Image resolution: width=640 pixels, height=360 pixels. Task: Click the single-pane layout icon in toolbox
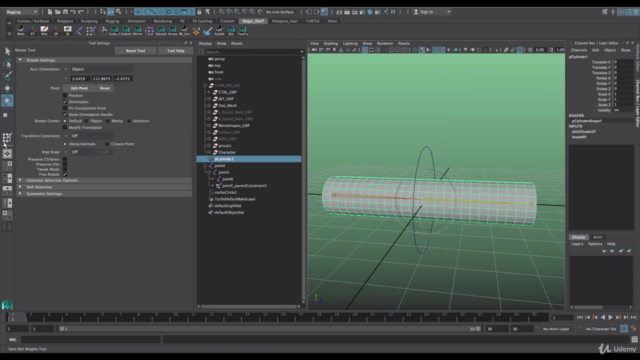coord(7,153)
